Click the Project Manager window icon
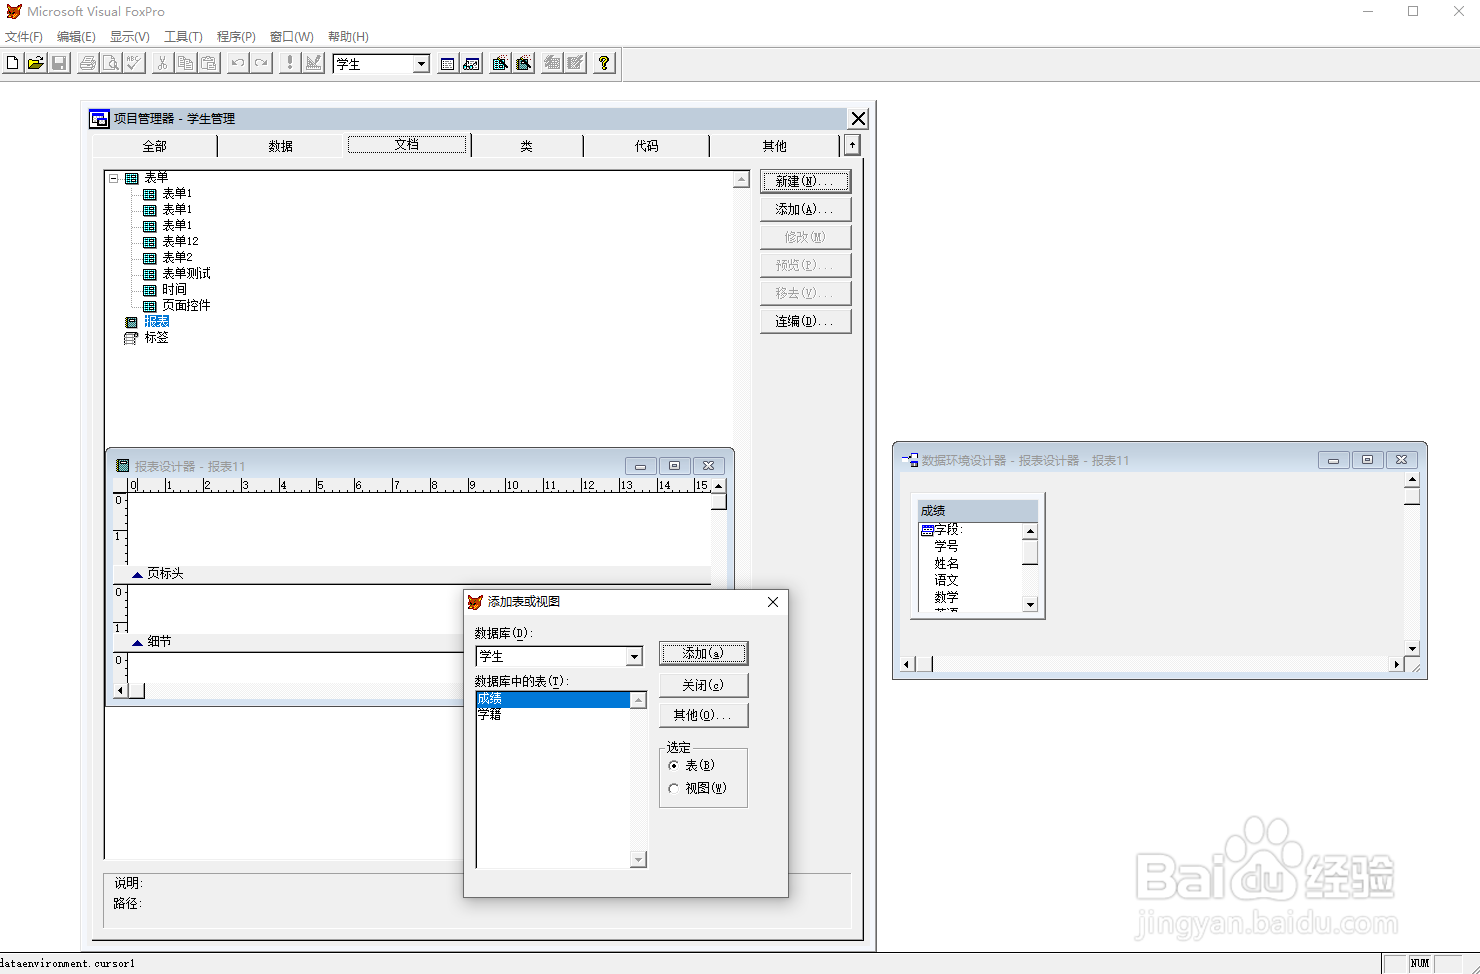The image size is (1480, 974). point(99,118)
